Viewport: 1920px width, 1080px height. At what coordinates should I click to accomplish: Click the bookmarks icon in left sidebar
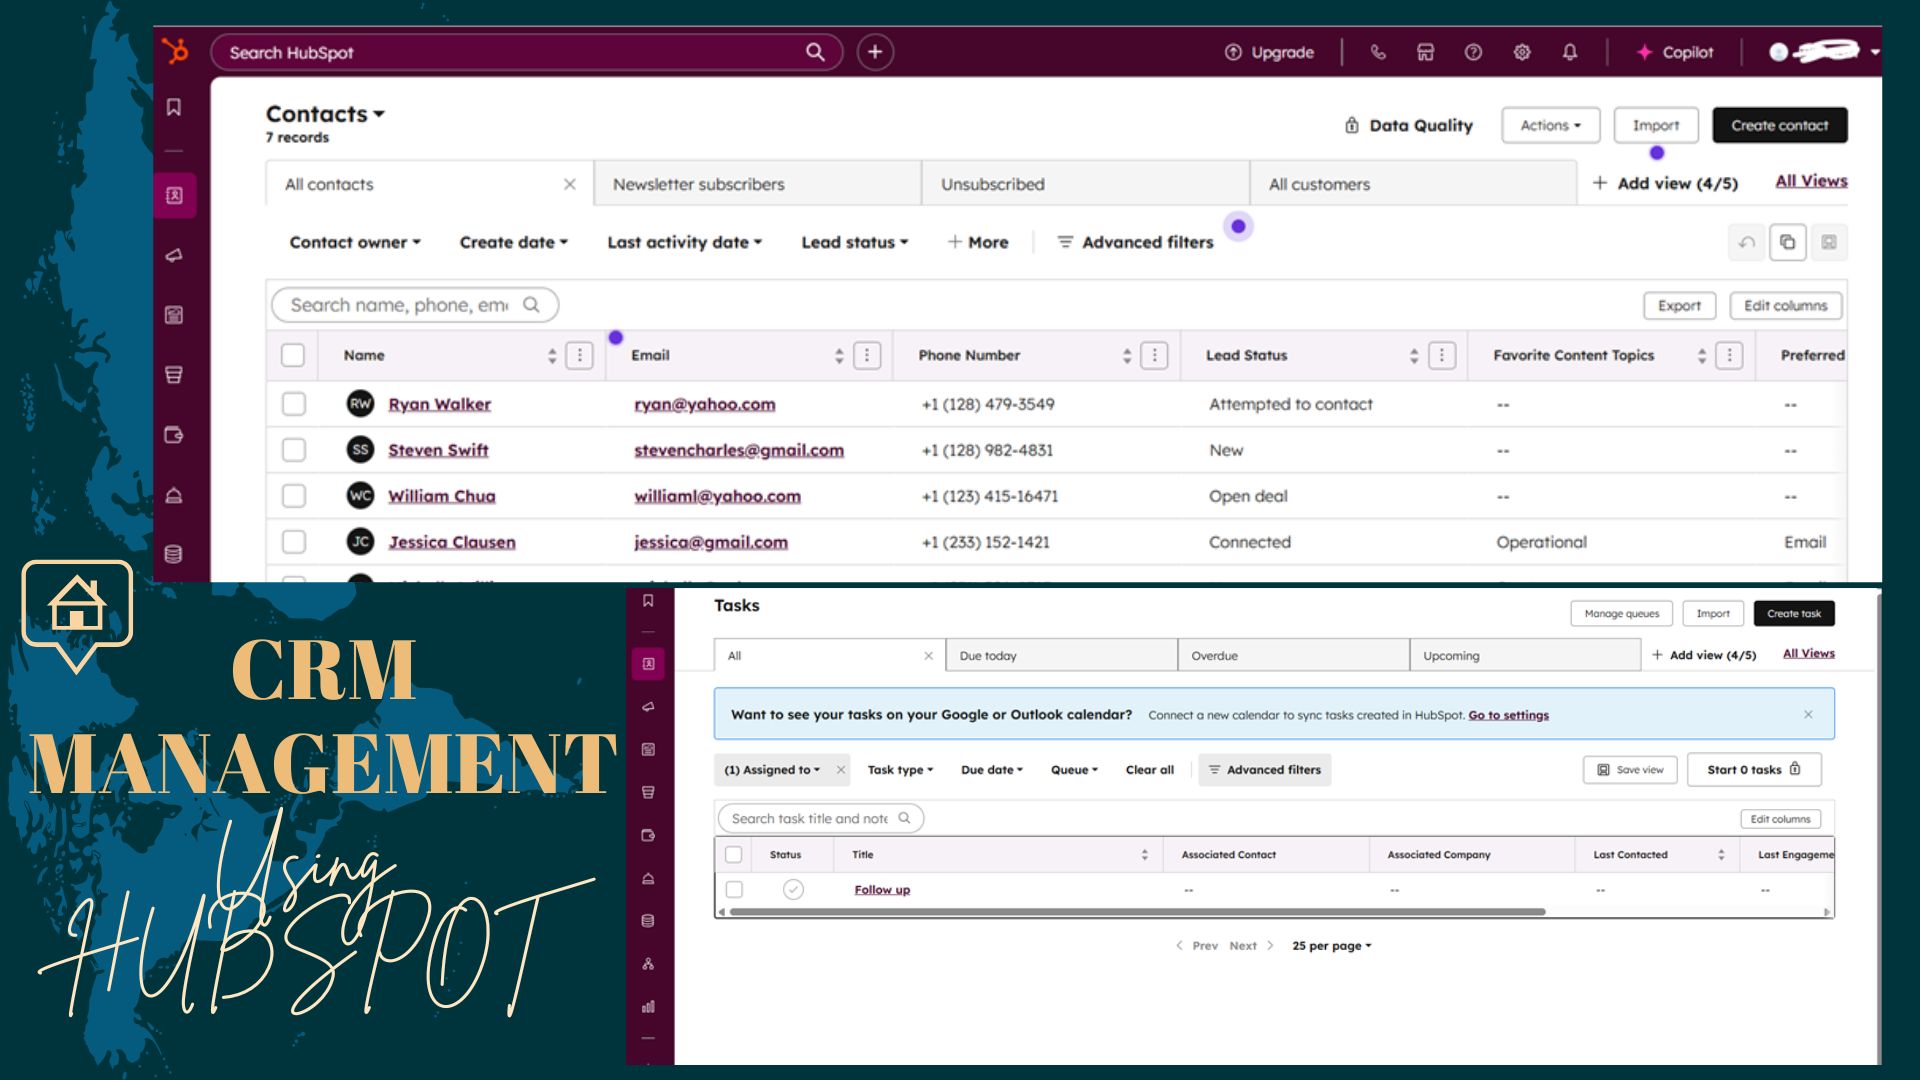tap(174, 107)
